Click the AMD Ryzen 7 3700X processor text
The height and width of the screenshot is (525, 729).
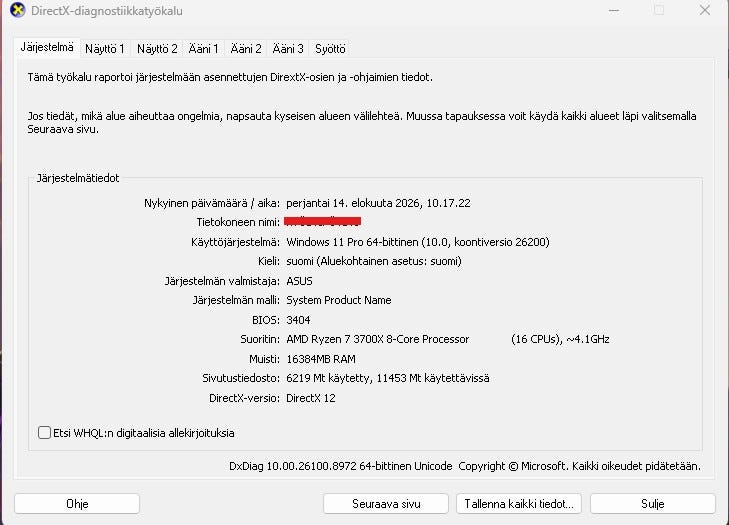(x=378, y=339)
